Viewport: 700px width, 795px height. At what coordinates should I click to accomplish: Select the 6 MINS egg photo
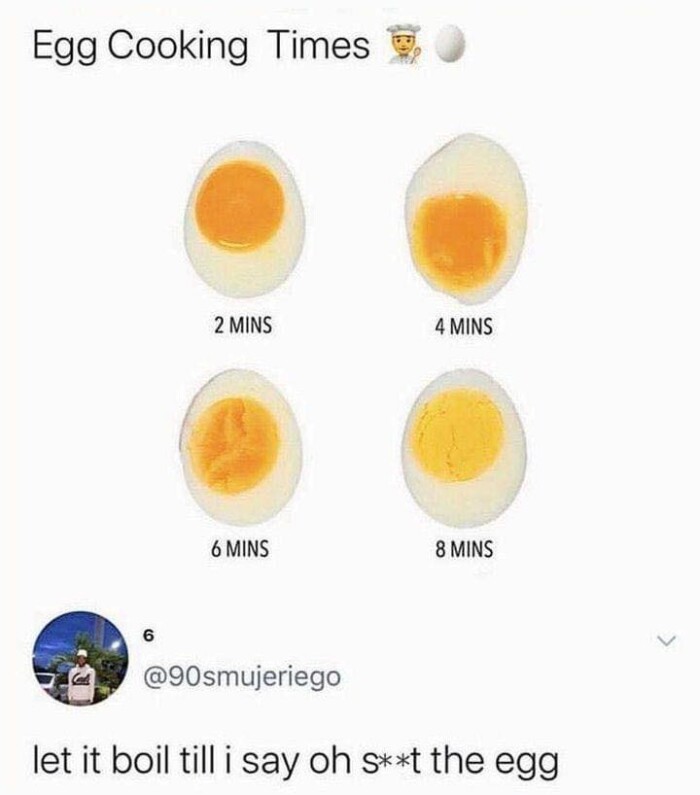[241, 446]
